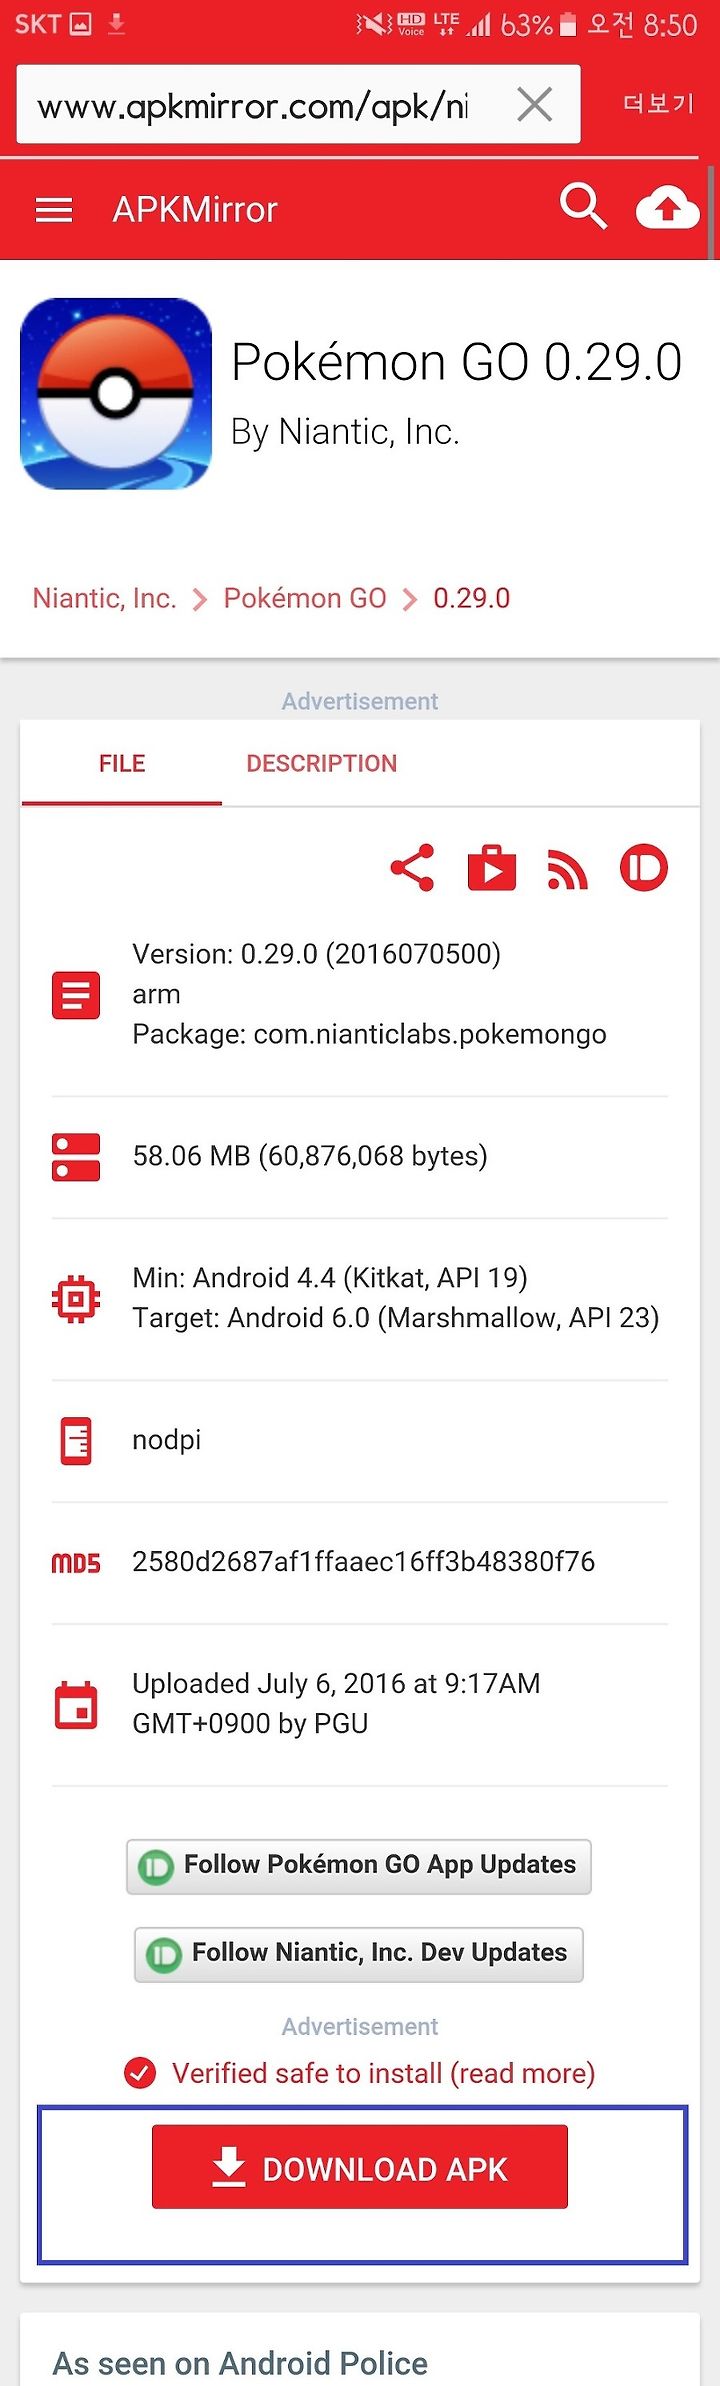The width and height of the screenshot is (720, 2386).
Task: Tap the Target: Android 6.0 text
Action: tap(396, 1317)
